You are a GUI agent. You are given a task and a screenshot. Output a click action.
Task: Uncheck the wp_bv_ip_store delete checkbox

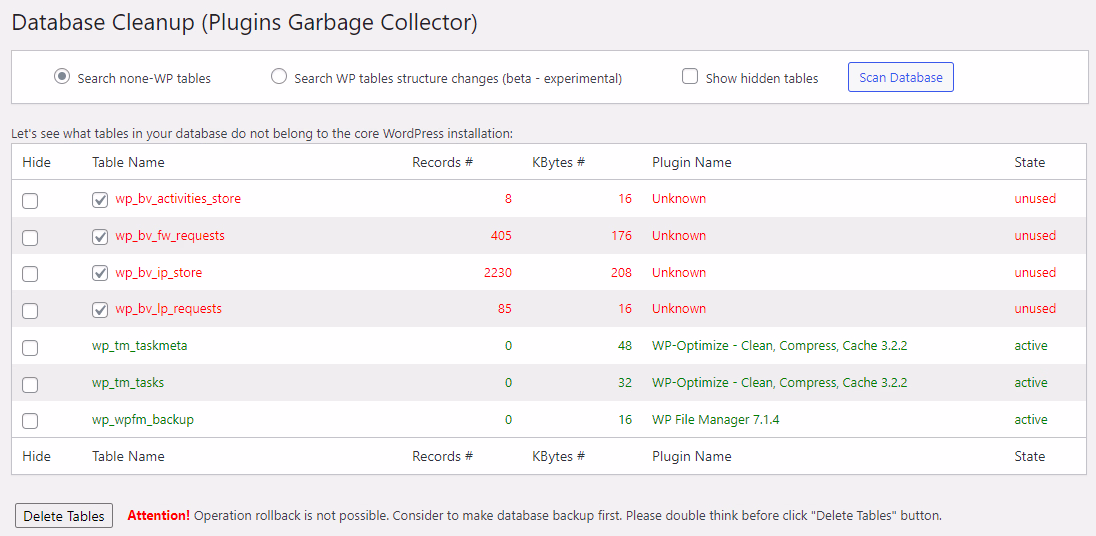pos(100,273)
